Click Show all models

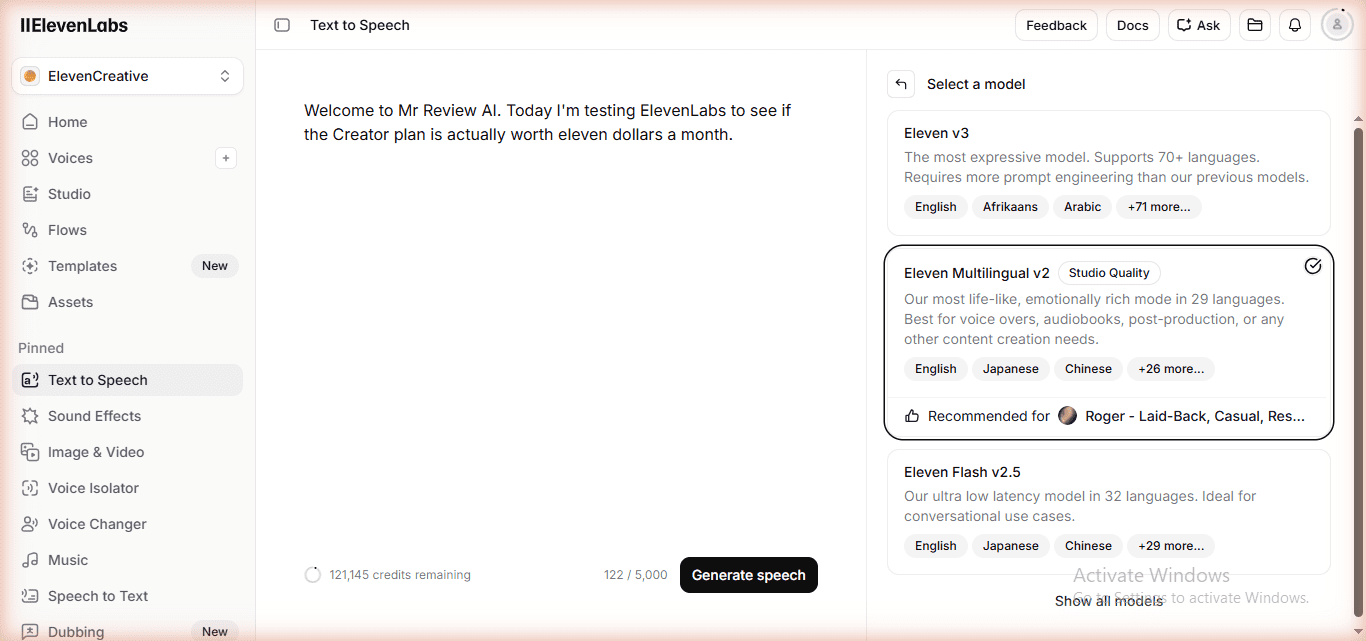1109,601
